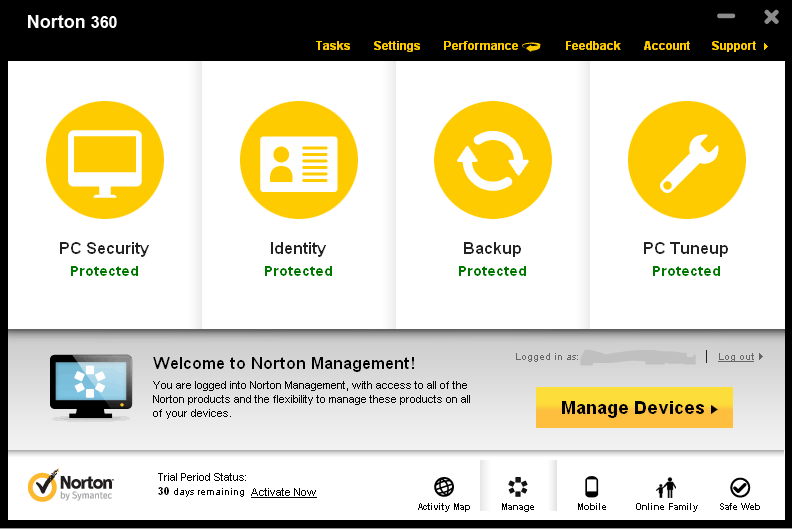Click the Manage Devices button
This screenshot has width=792, height=529.
pyautogui.click(x=634, y=408)
